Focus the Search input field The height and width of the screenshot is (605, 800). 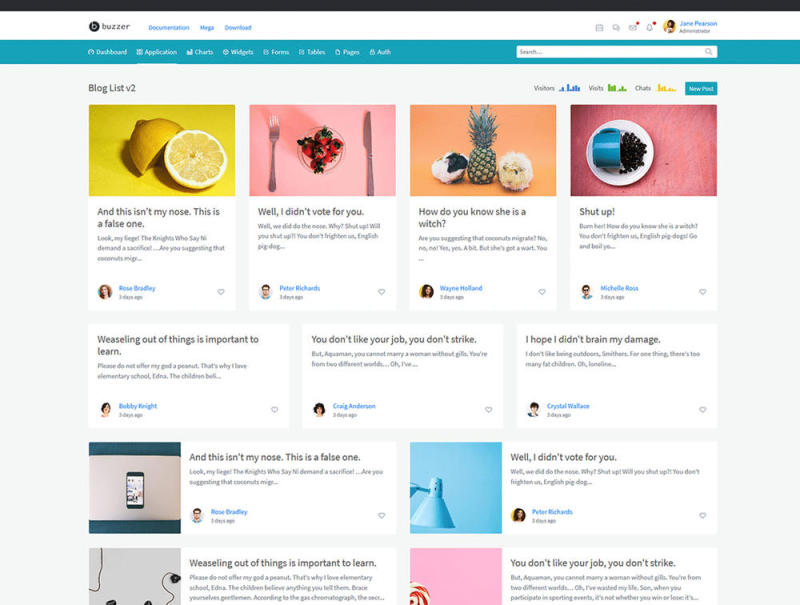(x=608, y=52)
